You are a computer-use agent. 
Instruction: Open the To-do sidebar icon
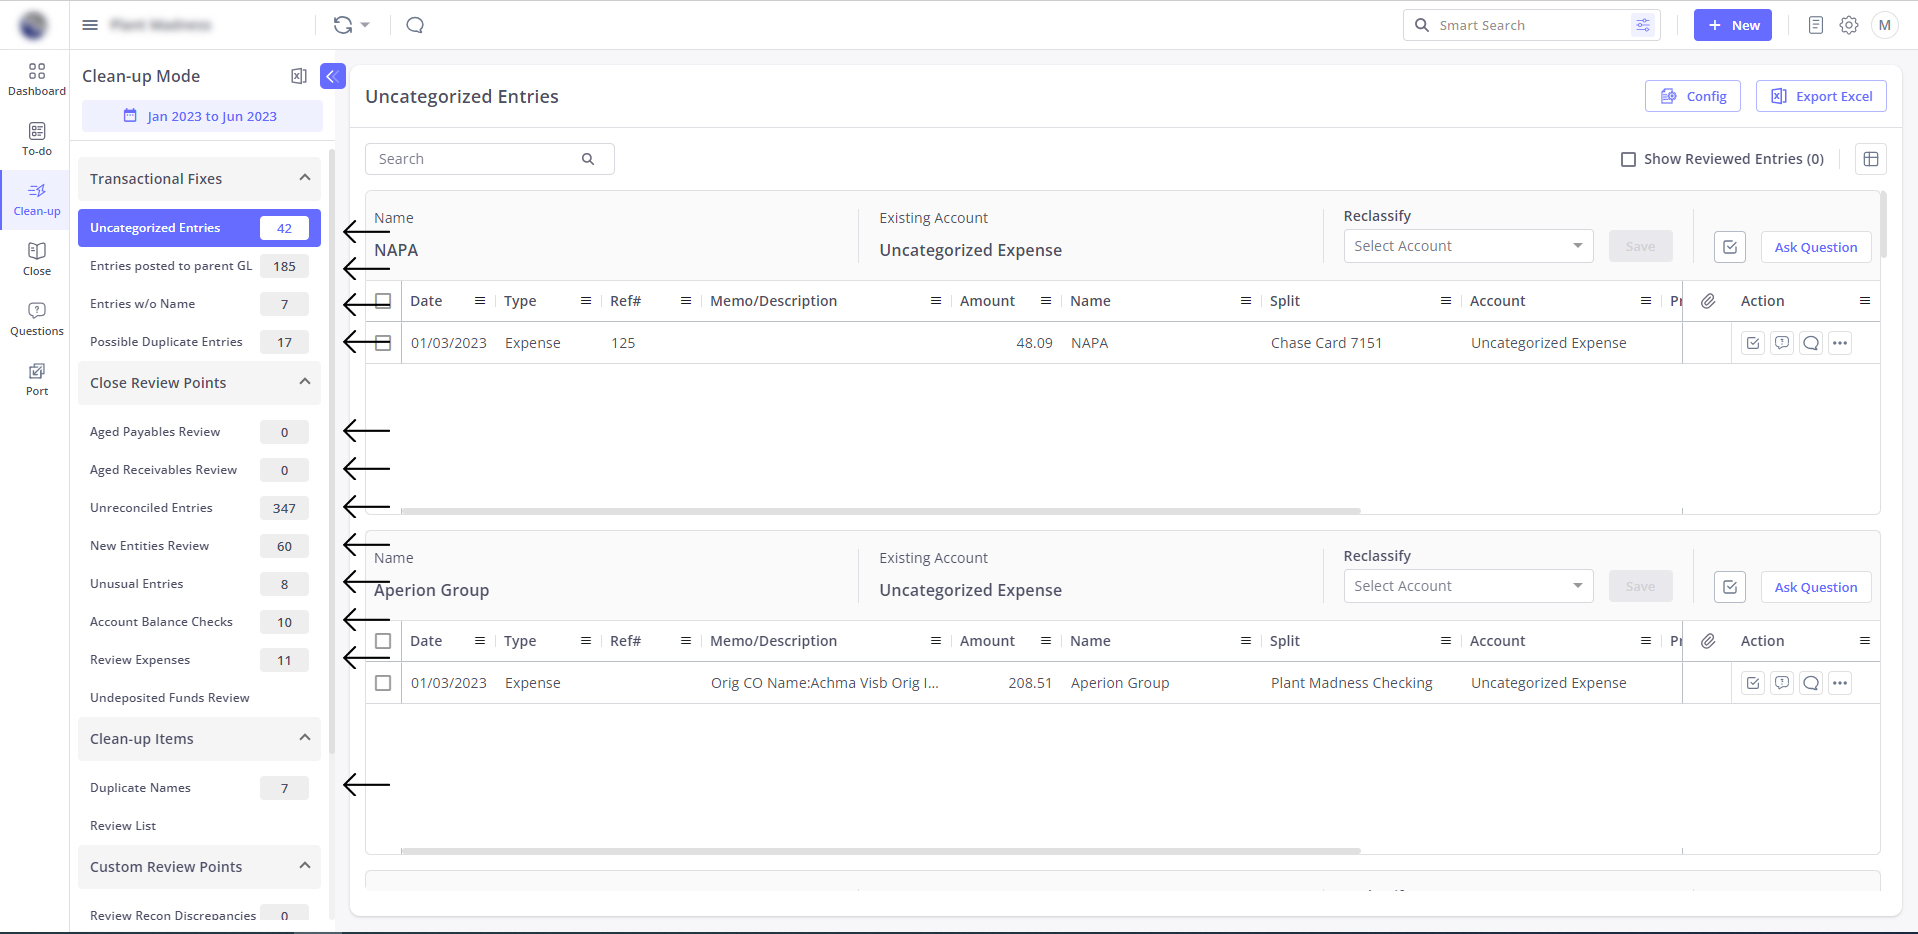coord(37,139)
